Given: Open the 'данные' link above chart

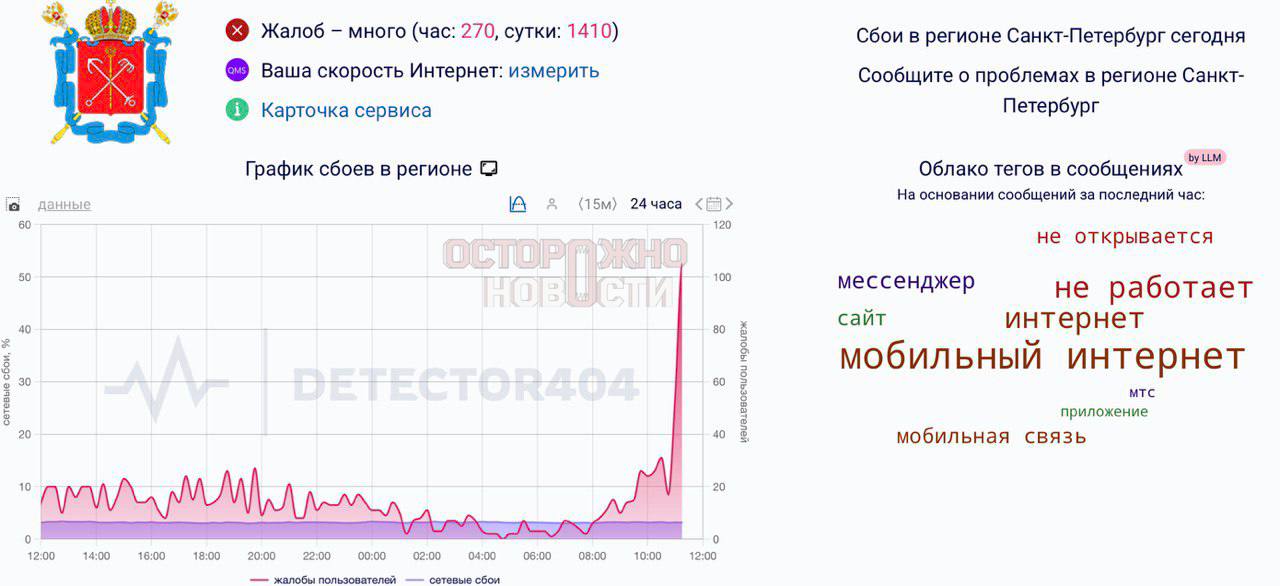Looking at the screenshot, I should click(x=64, y=205).
